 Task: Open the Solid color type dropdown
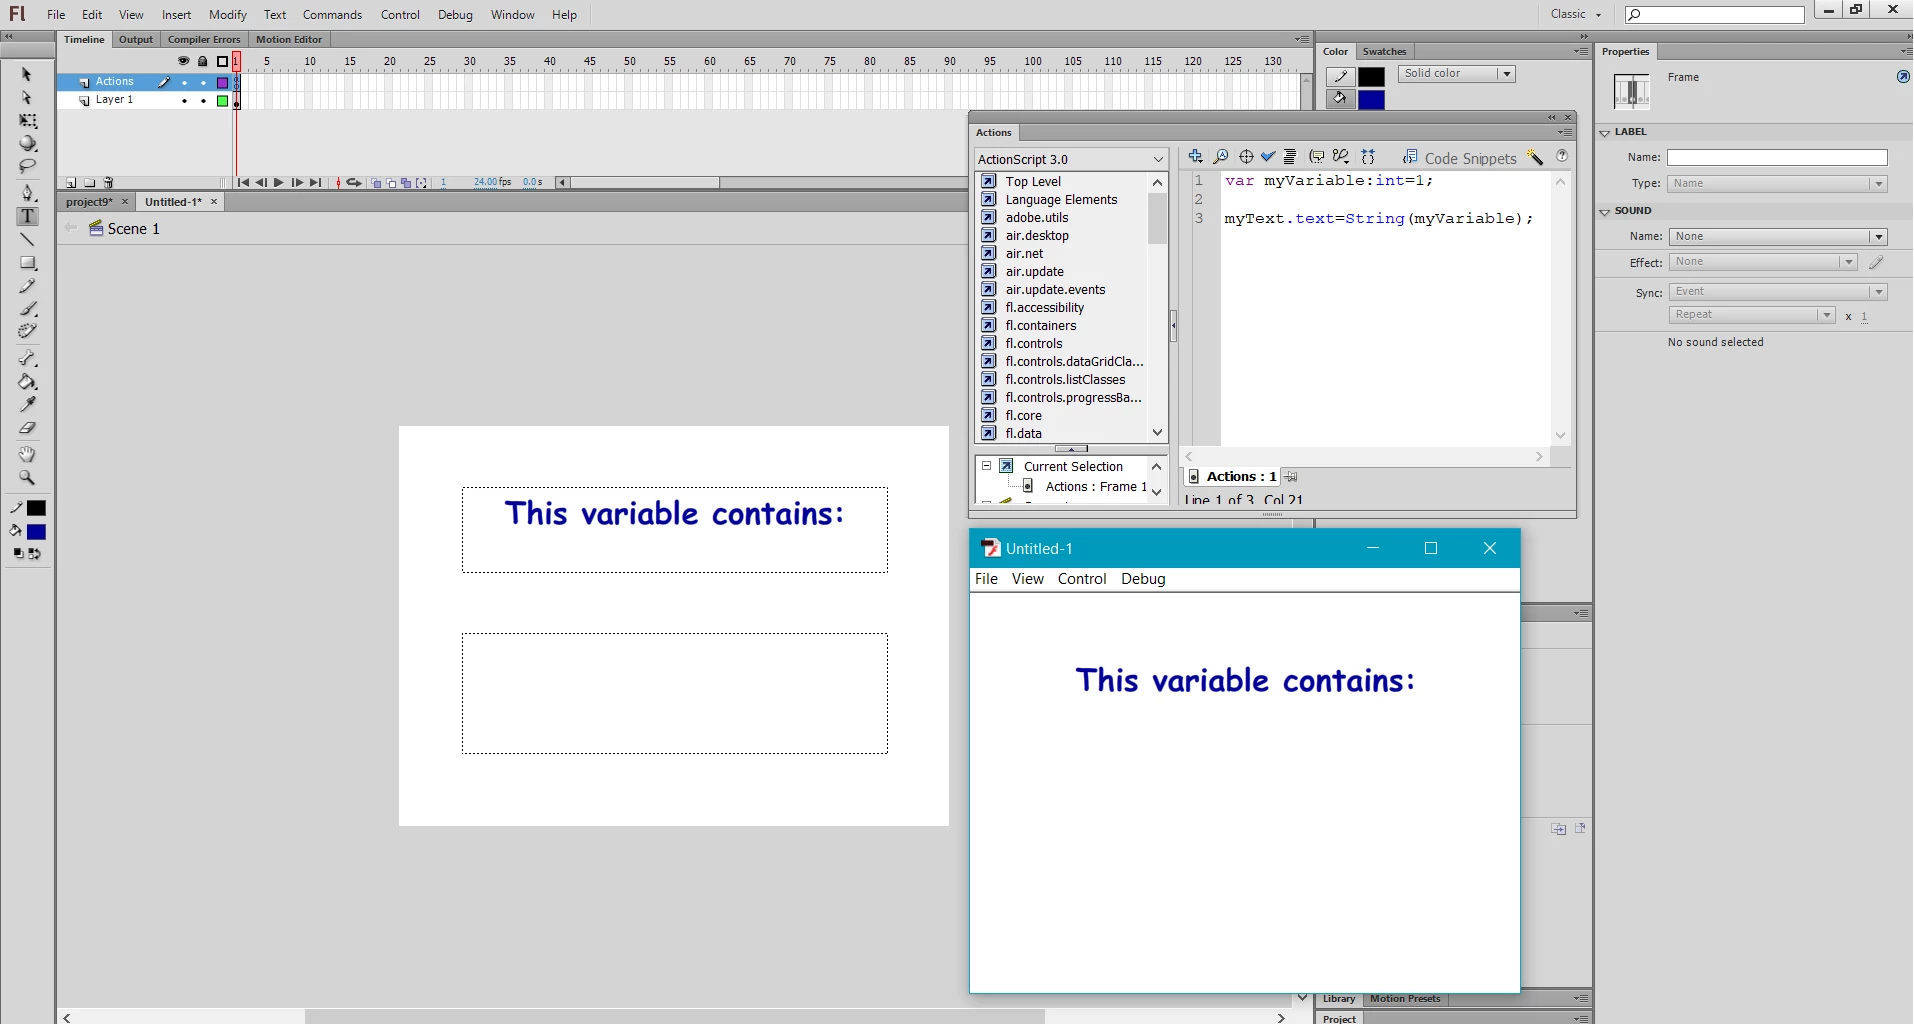click(1457, 74)
